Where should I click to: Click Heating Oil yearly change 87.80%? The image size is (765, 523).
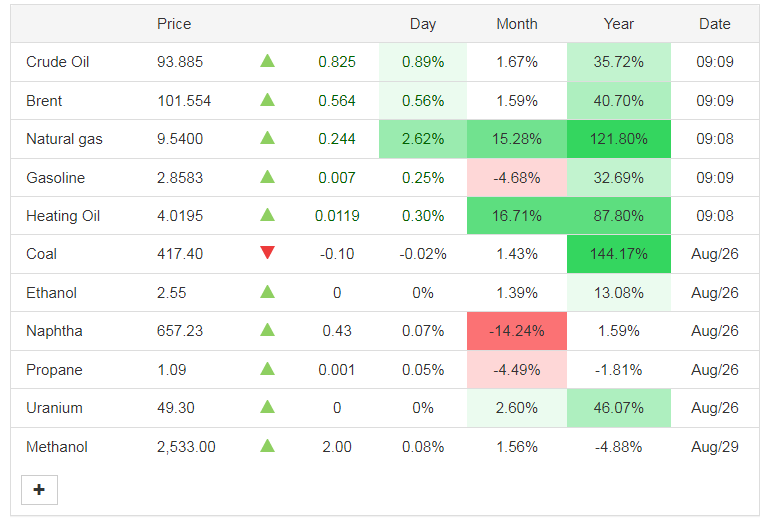pyautogui.click(x=619, y=216)
